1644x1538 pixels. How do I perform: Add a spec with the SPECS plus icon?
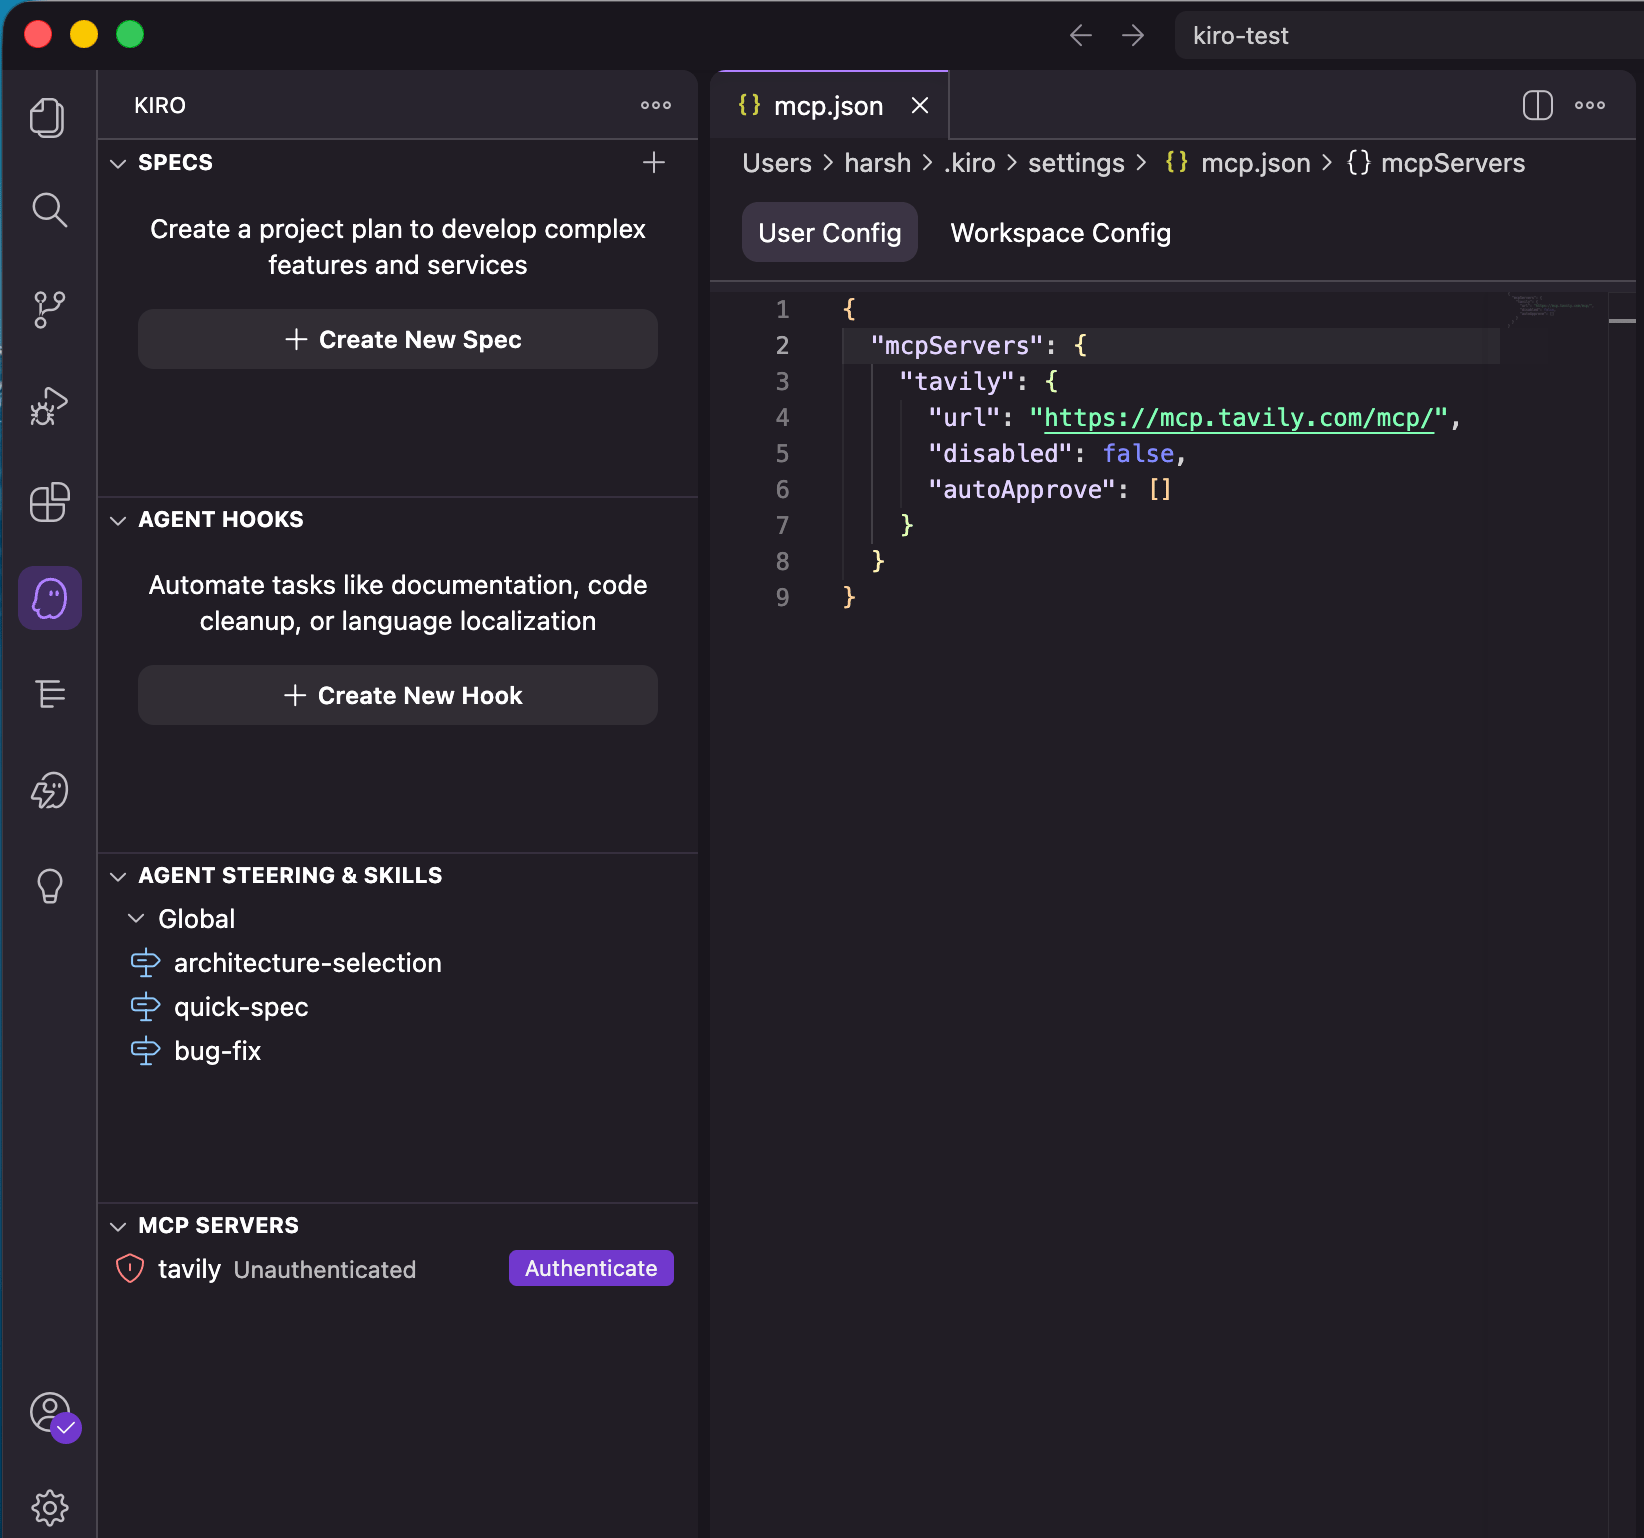(x=654, y=162)
